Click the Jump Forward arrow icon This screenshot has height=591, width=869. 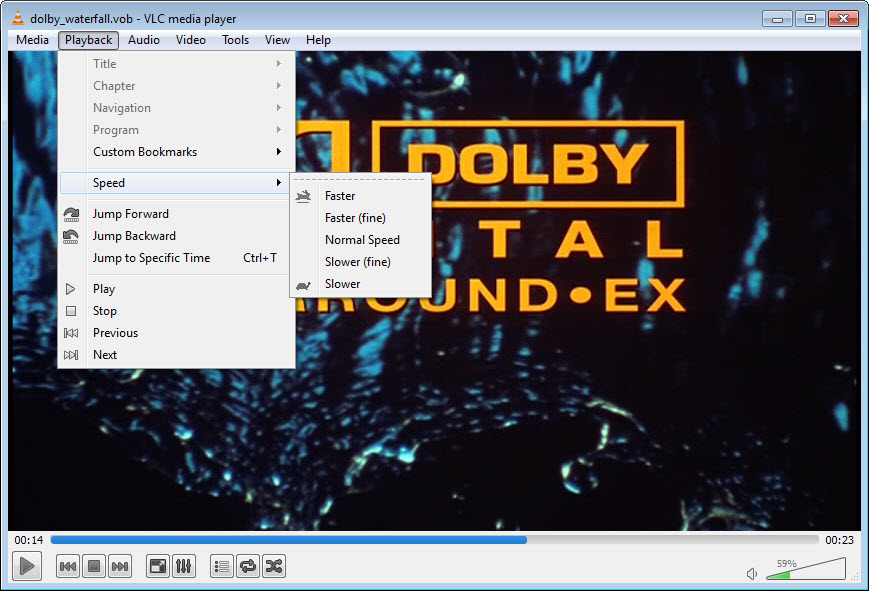coord(71,214)
